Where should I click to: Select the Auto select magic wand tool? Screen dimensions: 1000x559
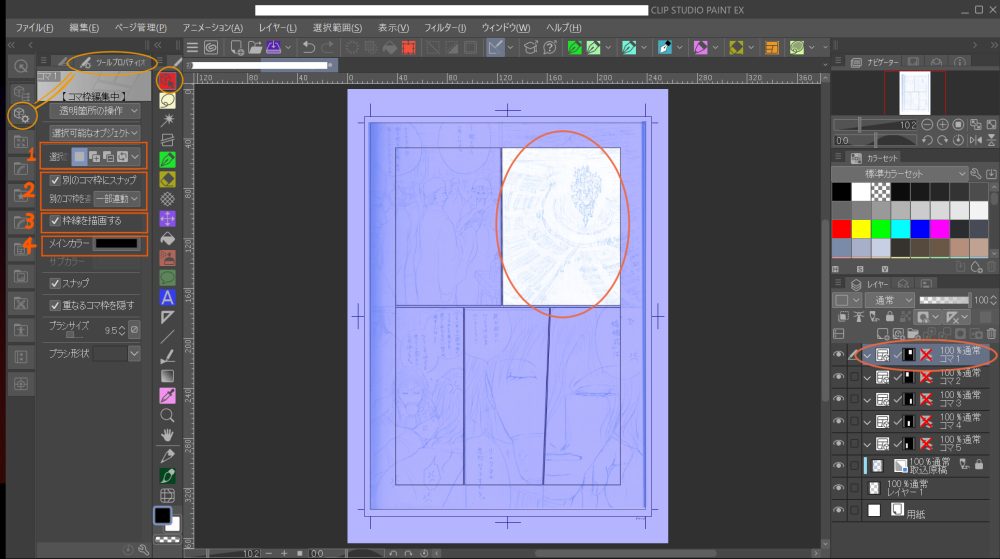[168, 120]
